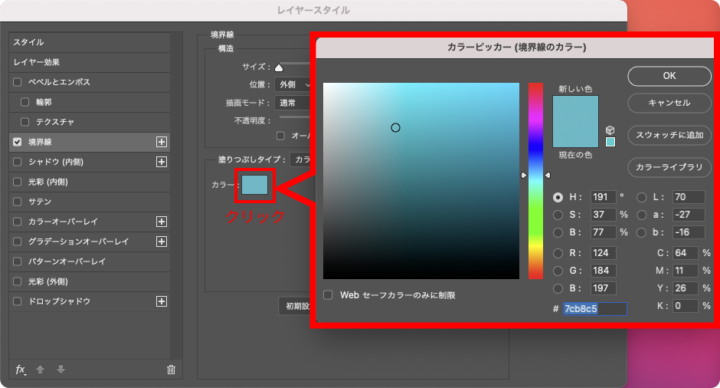
Task: Move effect down with arrow icon
Action: [x=61, y=369]
